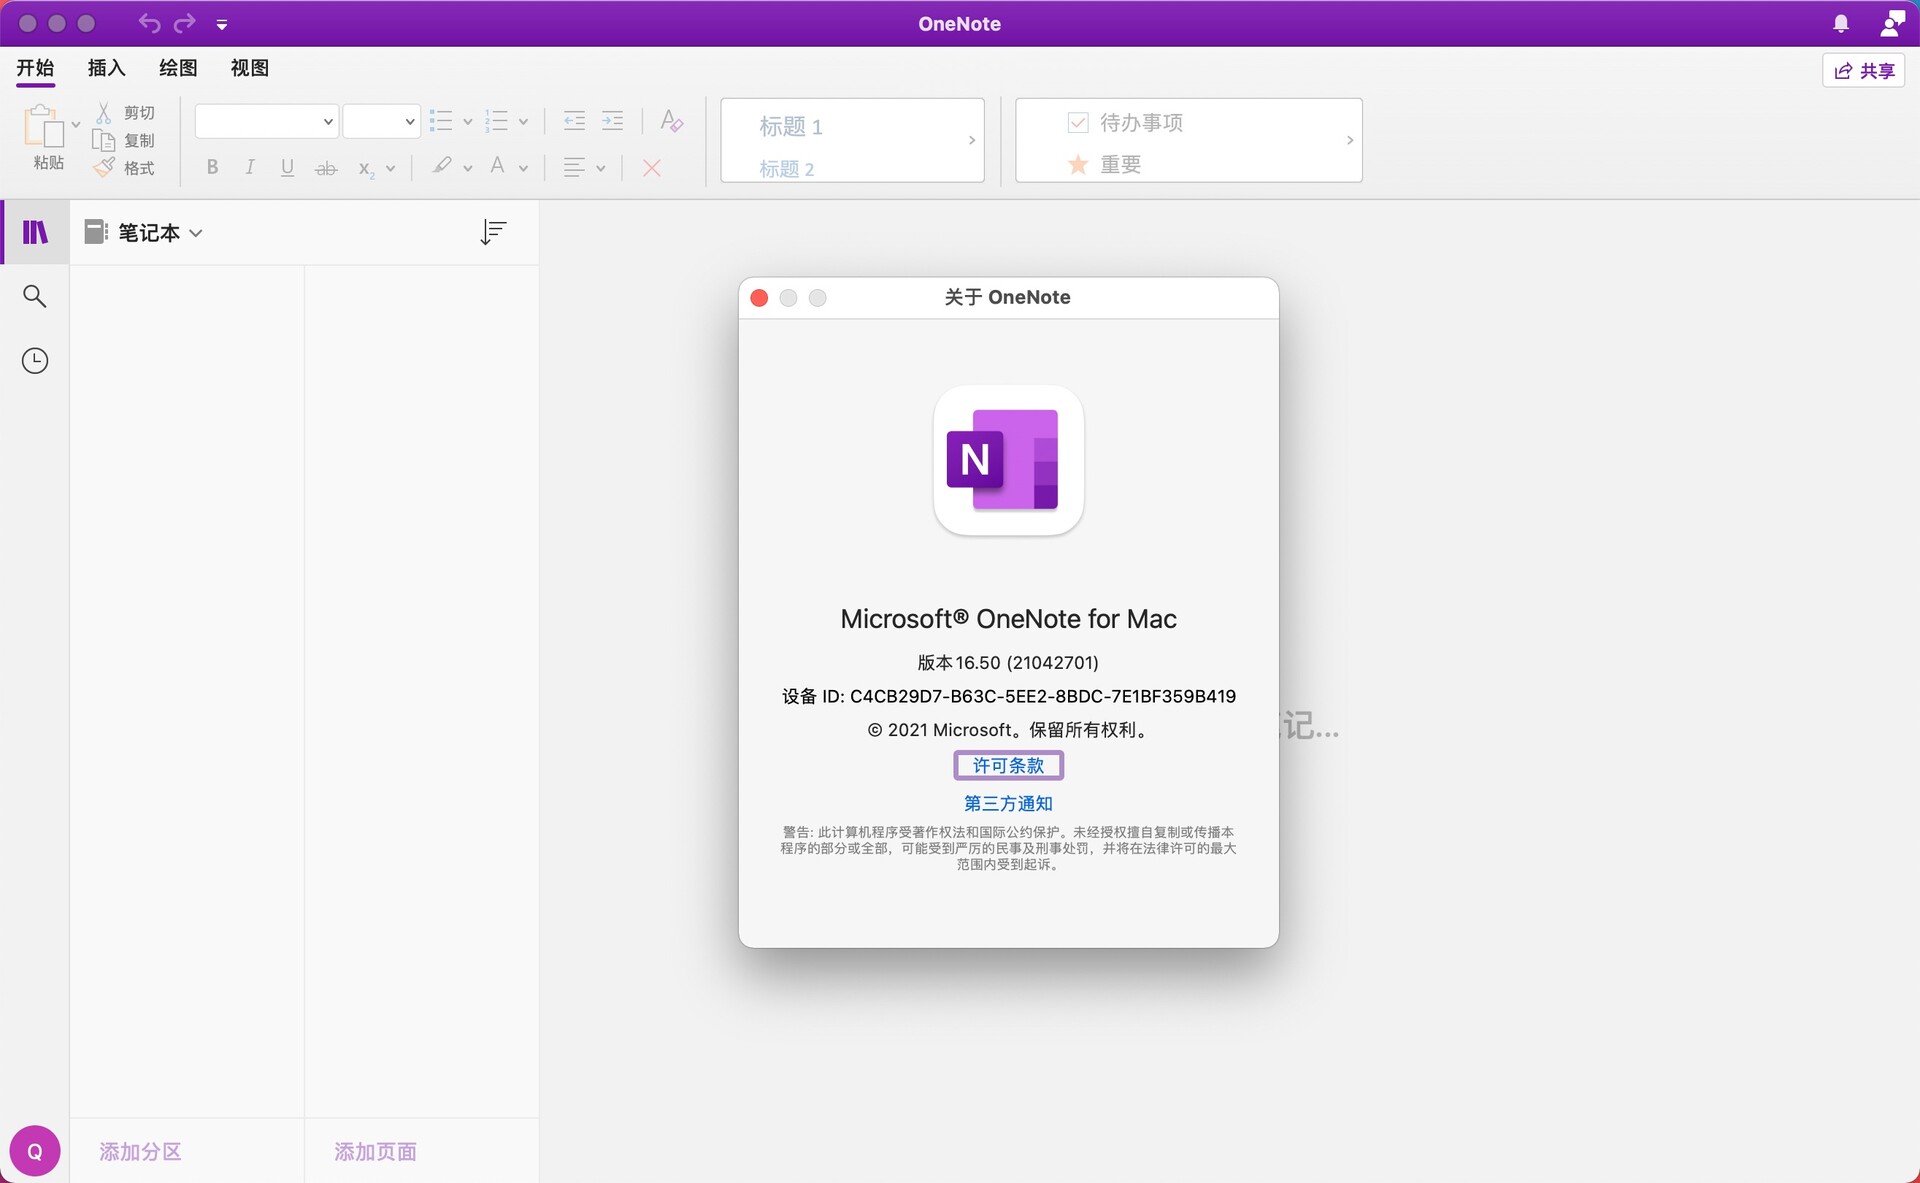The height and width of the screenshot is (1183, 1920).
Task: Select the 开始 ribbon tab
Action: point(37,66)
